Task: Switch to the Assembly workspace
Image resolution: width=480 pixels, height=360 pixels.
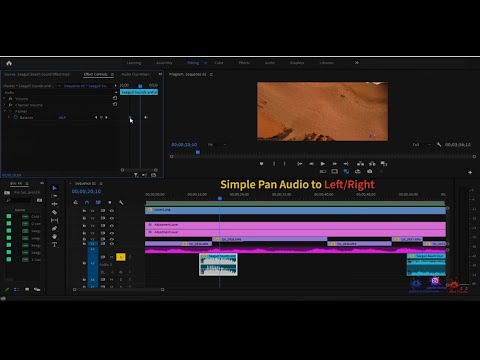Action: pyautogui.click(x=164, y=63)
